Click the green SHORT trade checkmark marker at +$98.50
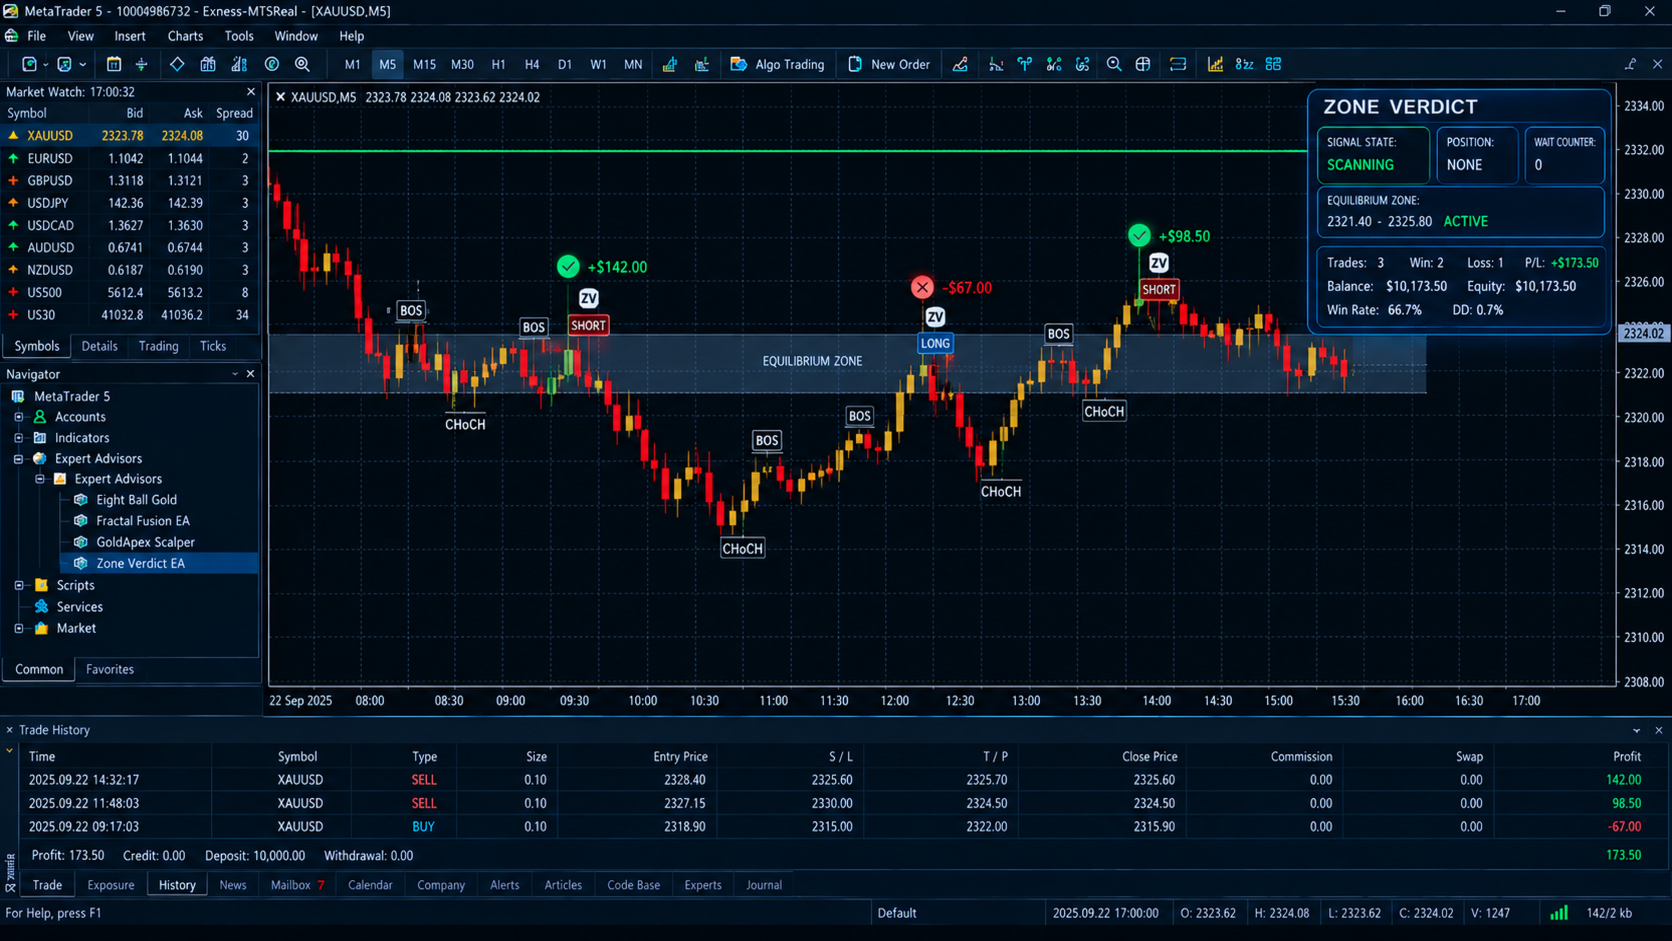Viewport: 1672px width, 941px height. pyautogui.click(x=1139, y=236)
